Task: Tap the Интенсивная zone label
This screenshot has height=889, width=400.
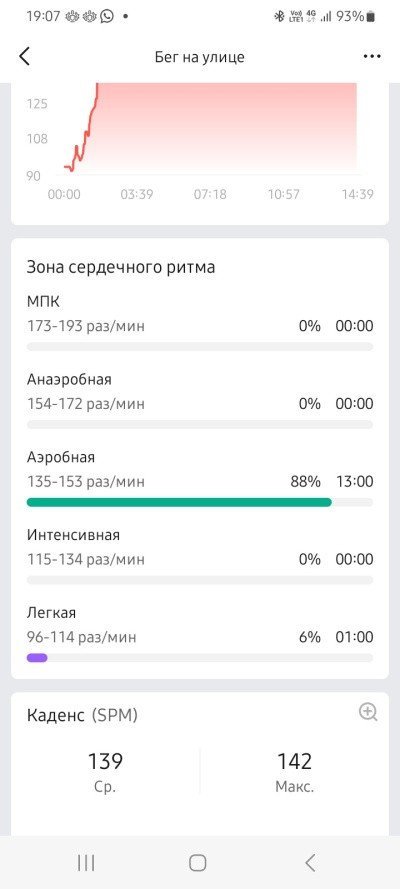Action: (73, 535)
